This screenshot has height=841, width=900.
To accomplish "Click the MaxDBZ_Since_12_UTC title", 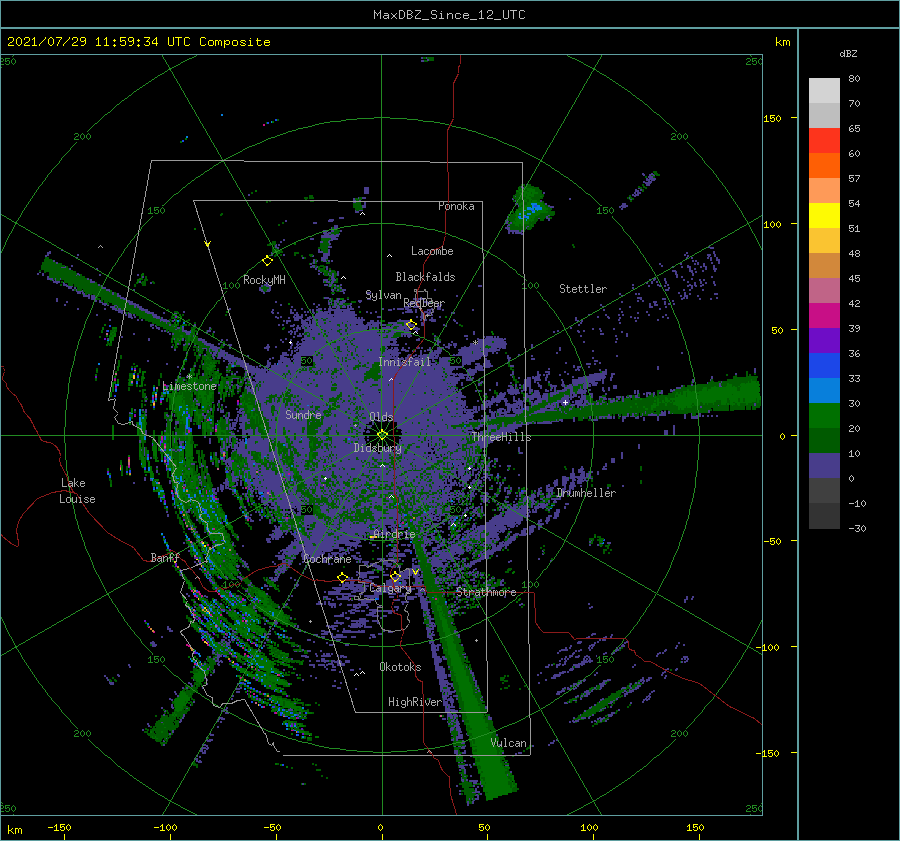I will [449, 15].
